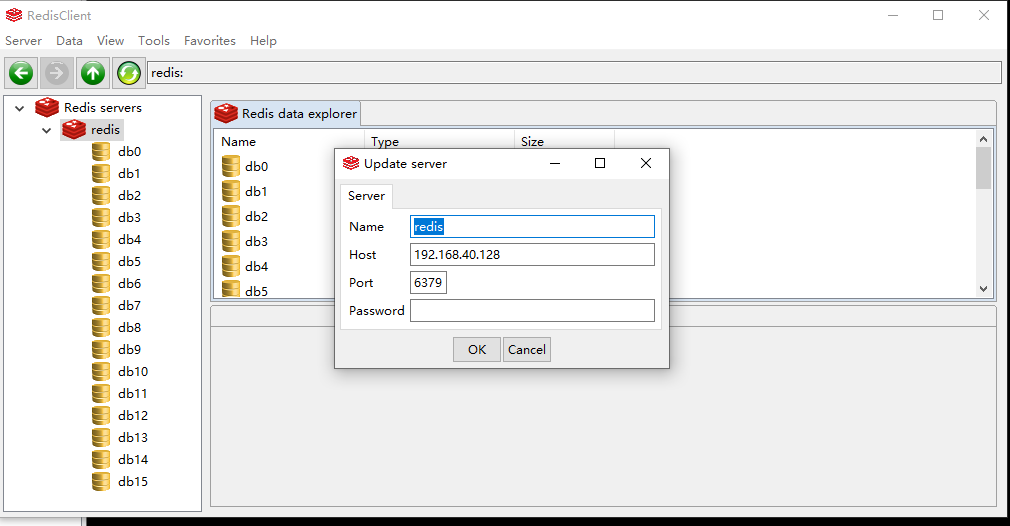Screen dimensions: 1010x526
Task: Click the RedisClient app icon in title bar
Action: tap(14, 15)
